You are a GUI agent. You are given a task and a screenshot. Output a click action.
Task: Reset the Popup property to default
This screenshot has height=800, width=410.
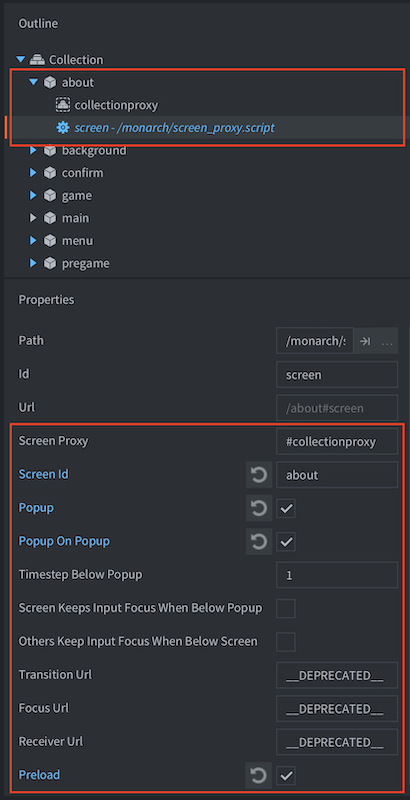click(x=259, y=509)
